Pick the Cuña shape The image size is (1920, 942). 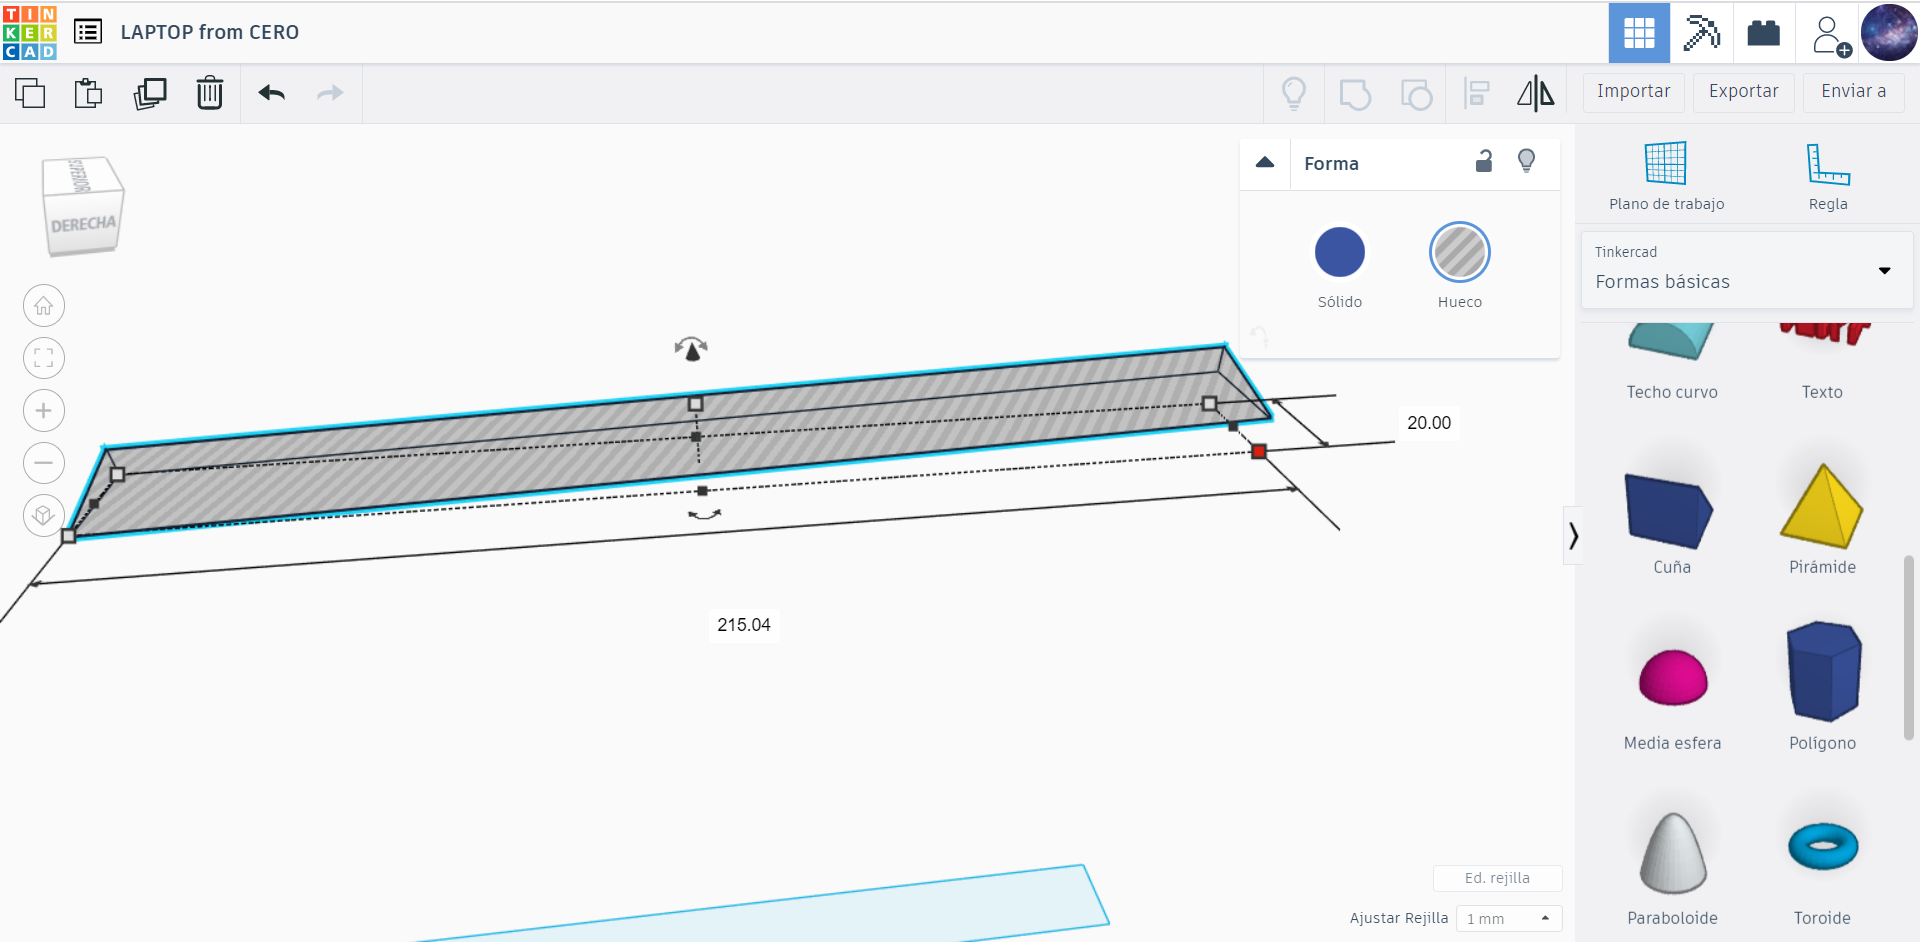pos(1671,512)
